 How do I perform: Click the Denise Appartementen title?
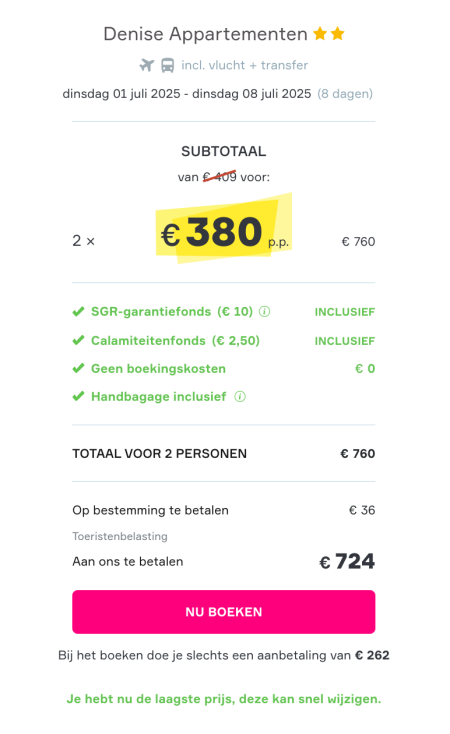(205, 34)
